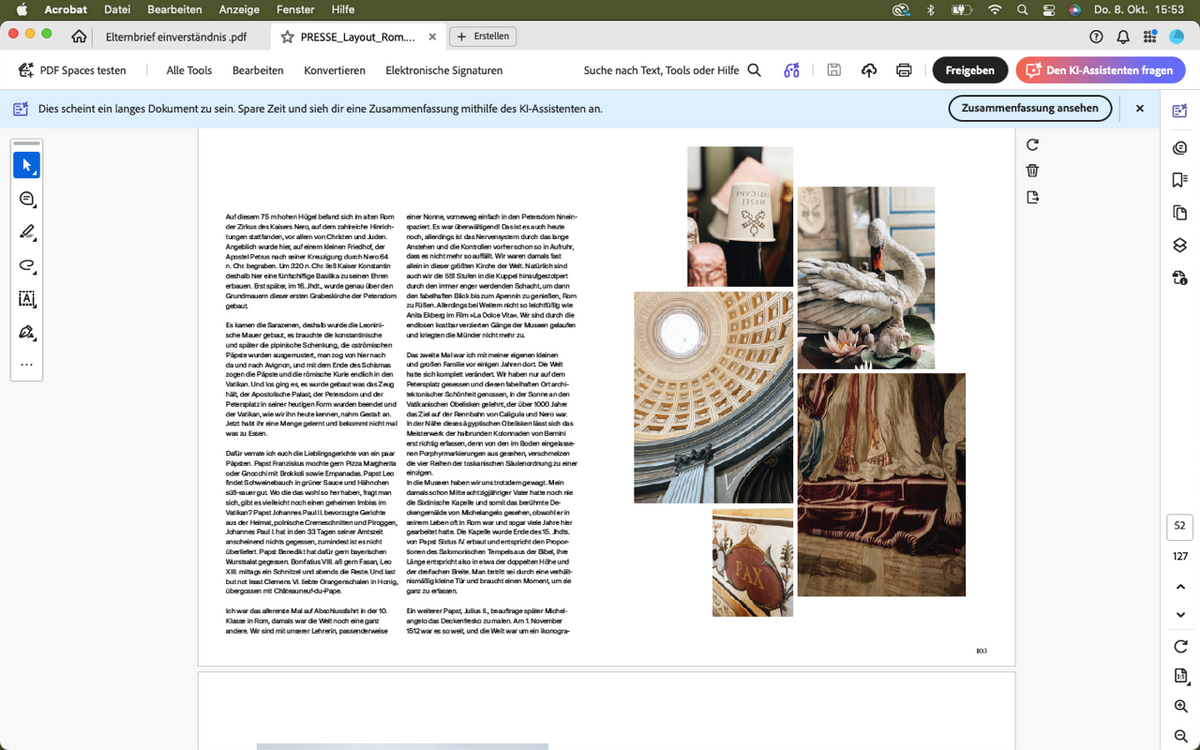Image resolution: width=1200 pixels, height=750 pixels.
Task: Click the swan sculpture photo
Action: [866, 278]
